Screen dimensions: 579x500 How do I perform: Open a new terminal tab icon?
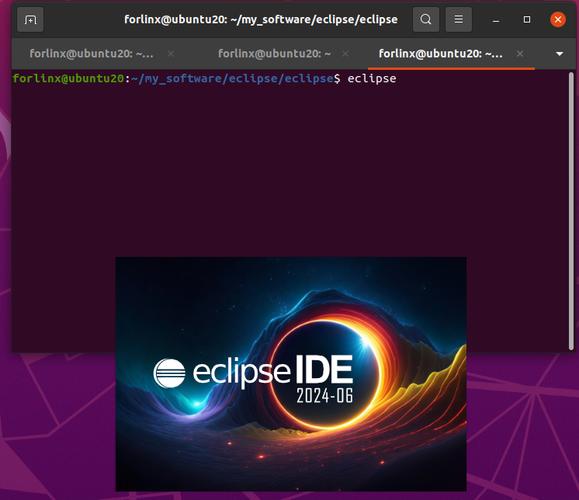click(30, 20)
